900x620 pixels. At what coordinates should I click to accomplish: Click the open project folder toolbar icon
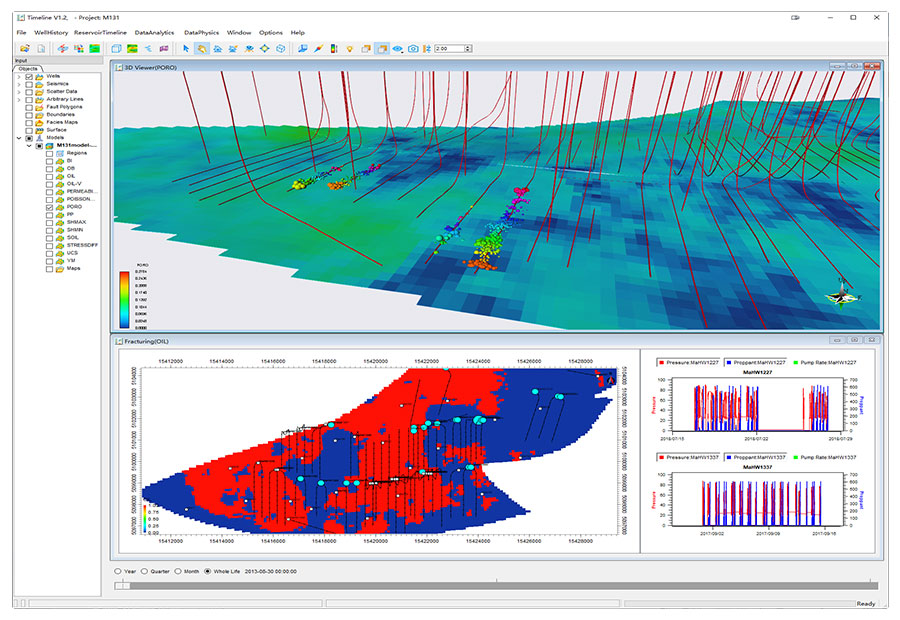pyautogui.click(x=25, y=49)
